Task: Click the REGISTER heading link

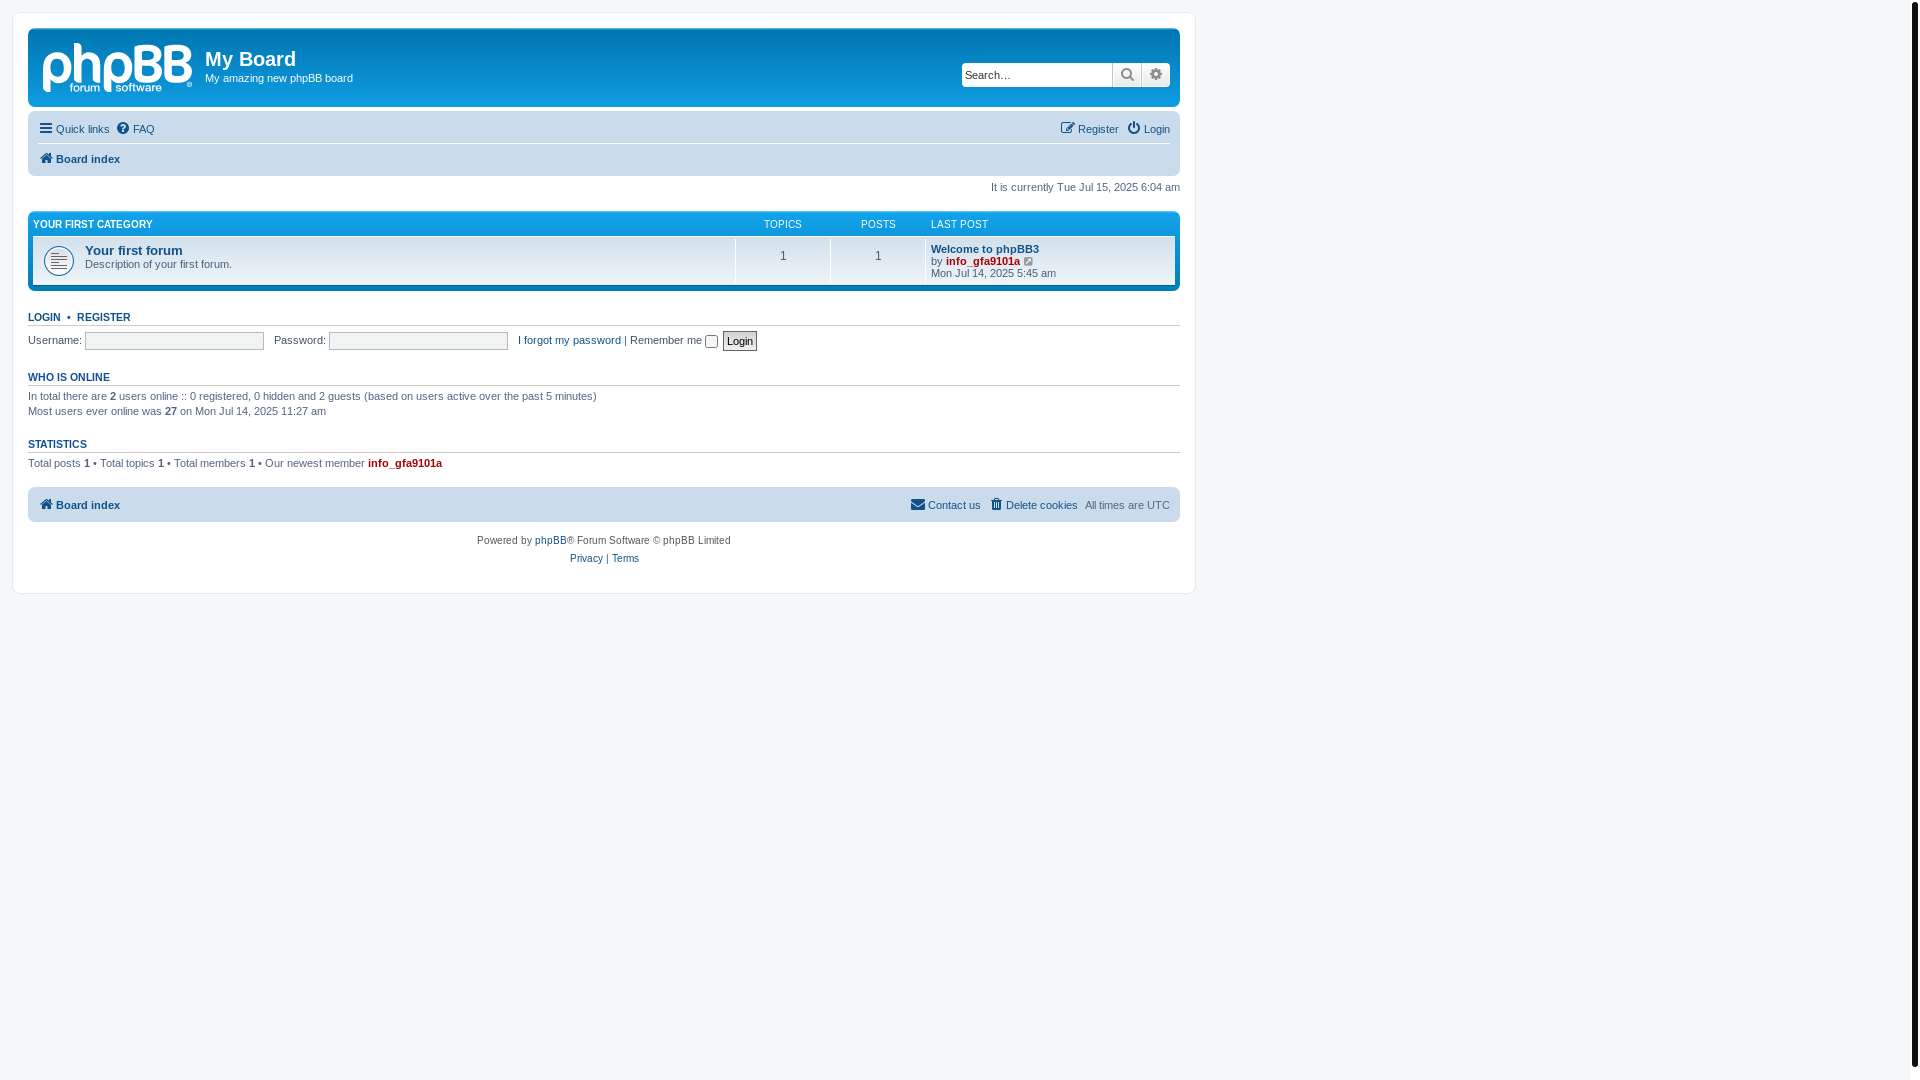Action: click(104, 317)
